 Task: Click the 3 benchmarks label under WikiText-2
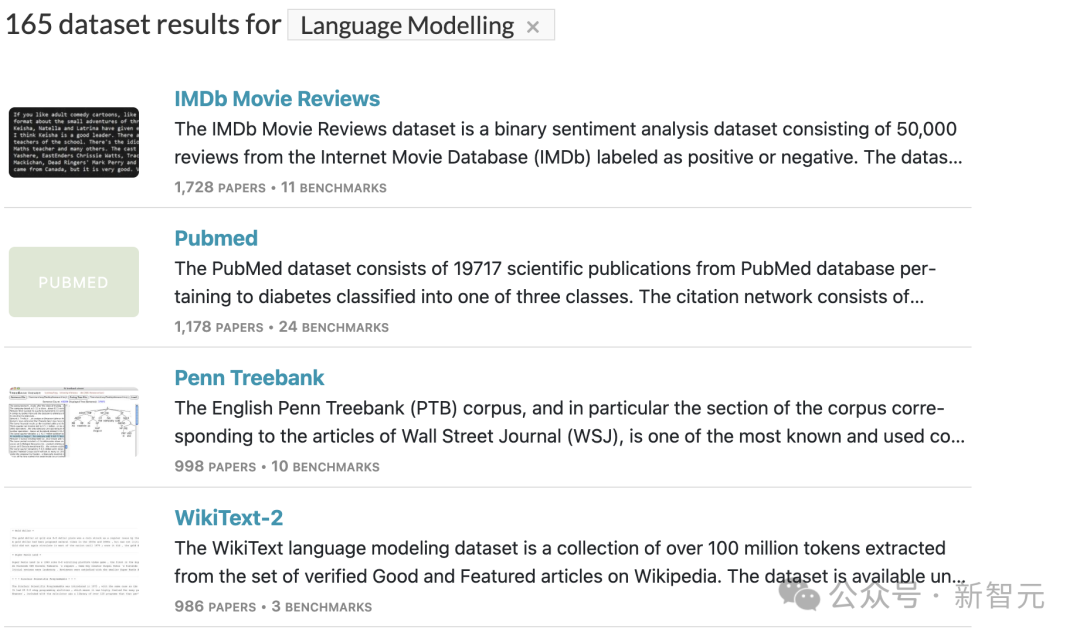pos(322,607)
